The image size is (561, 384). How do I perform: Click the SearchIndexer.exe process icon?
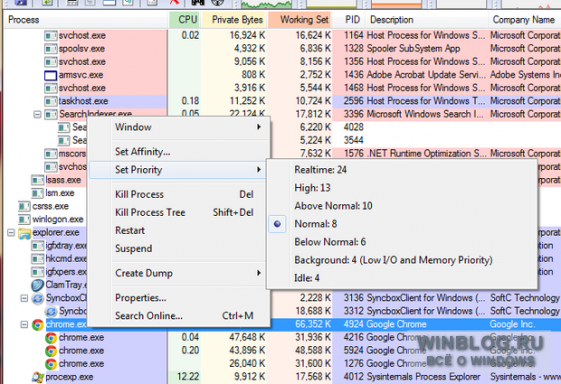pos(50,115)
